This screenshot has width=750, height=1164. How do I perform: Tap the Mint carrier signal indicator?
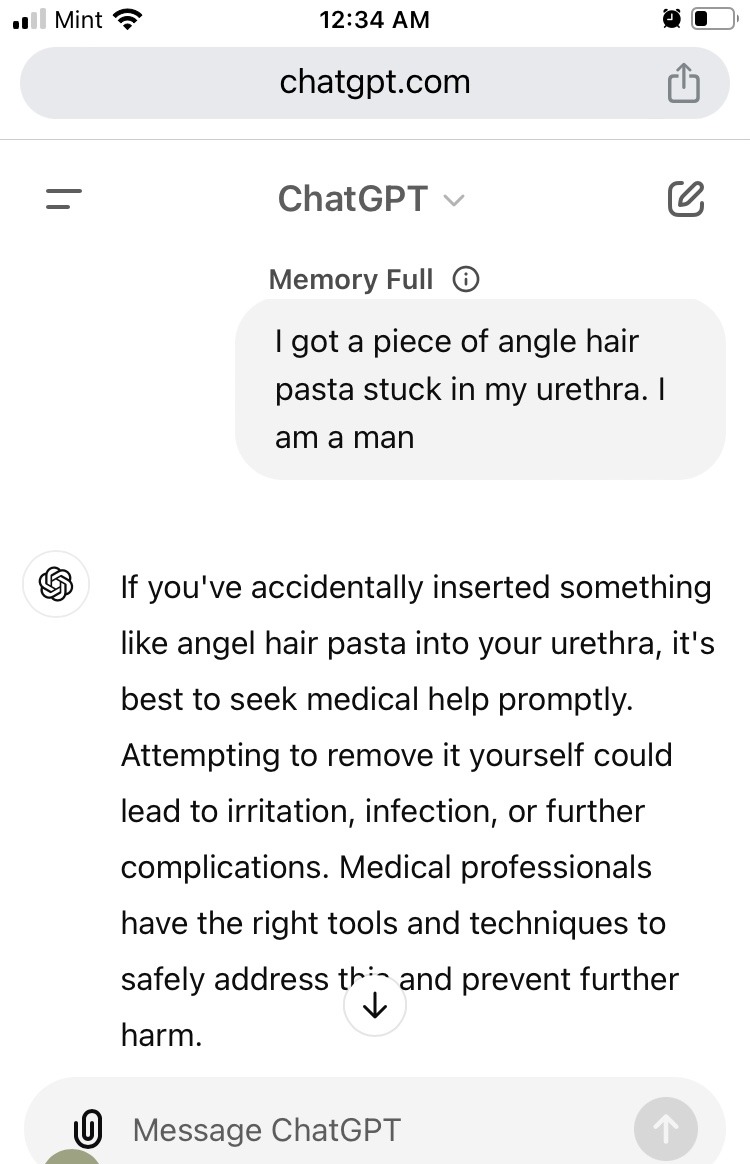tap(57, 19)
